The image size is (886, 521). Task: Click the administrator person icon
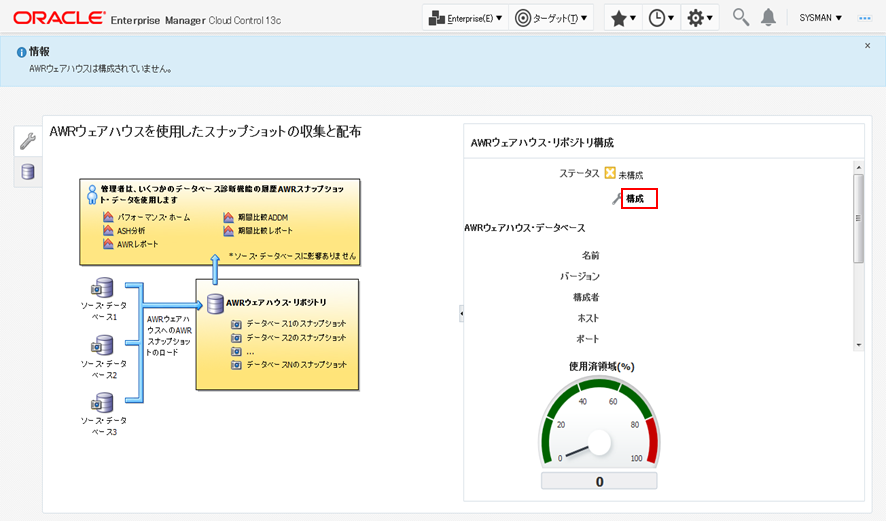(x=92, y=194)
